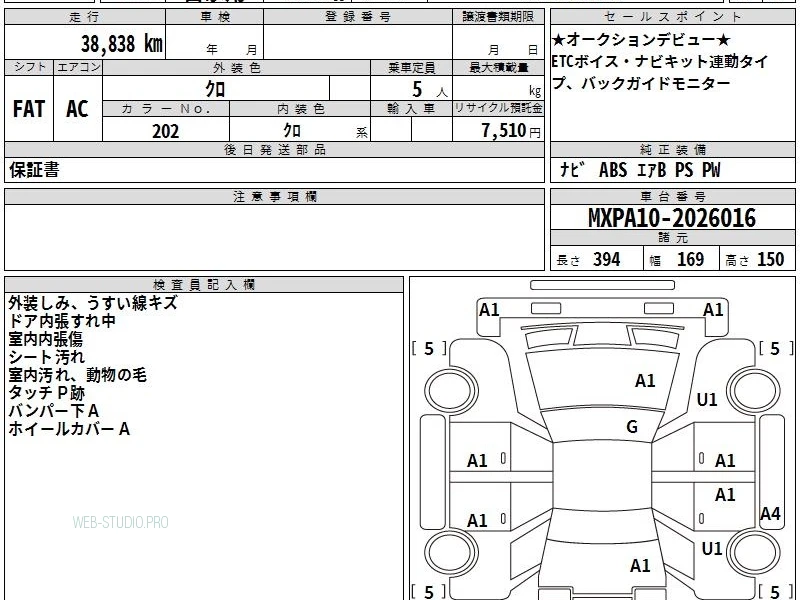The width and height of the screenshot is (800, 600).
Task: Select inspector note 室内内張傷
Action: pos(45,339)
